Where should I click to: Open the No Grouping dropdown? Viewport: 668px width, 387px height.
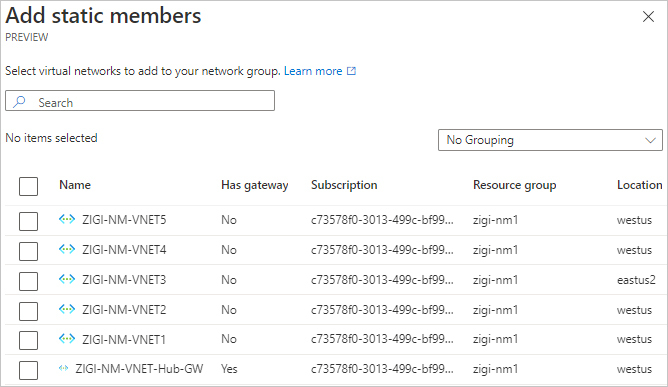coord(550,140)
